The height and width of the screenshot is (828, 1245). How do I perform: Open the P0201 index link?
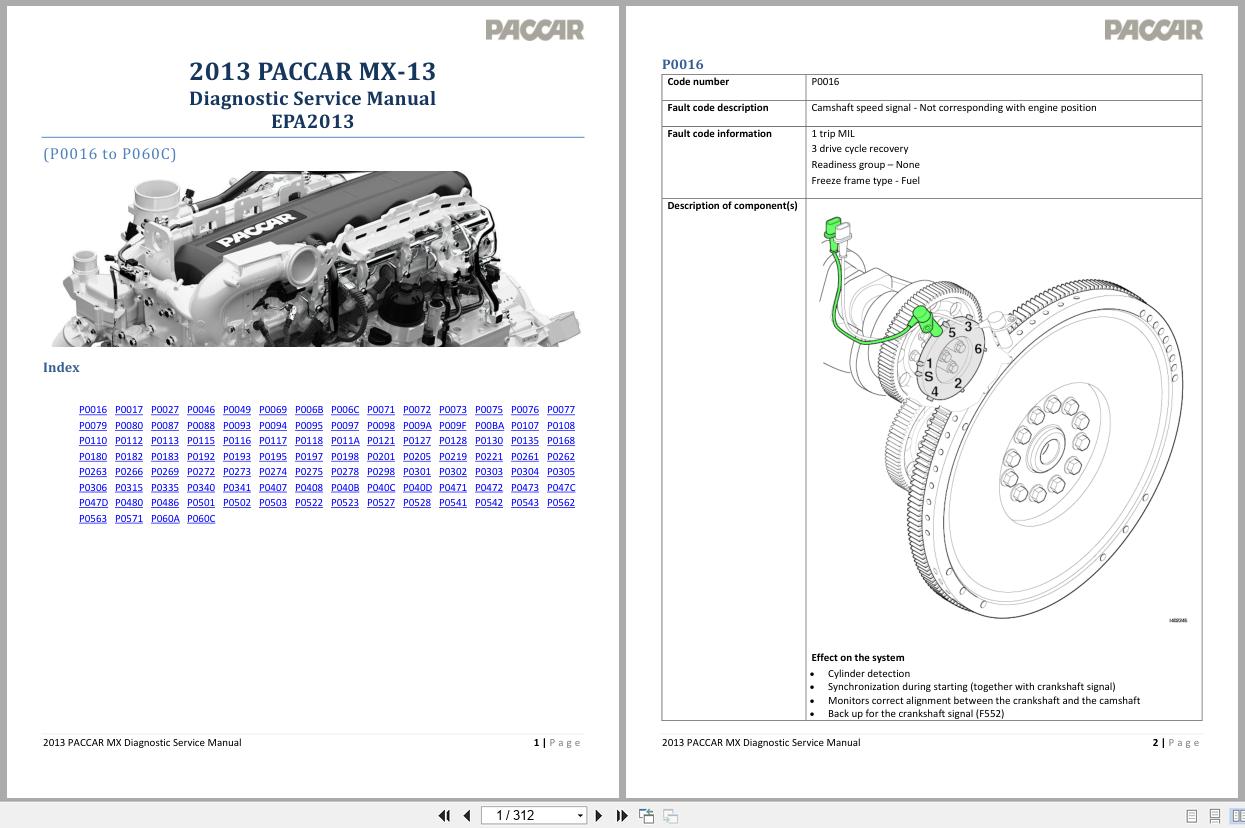[x=381, y=457]
